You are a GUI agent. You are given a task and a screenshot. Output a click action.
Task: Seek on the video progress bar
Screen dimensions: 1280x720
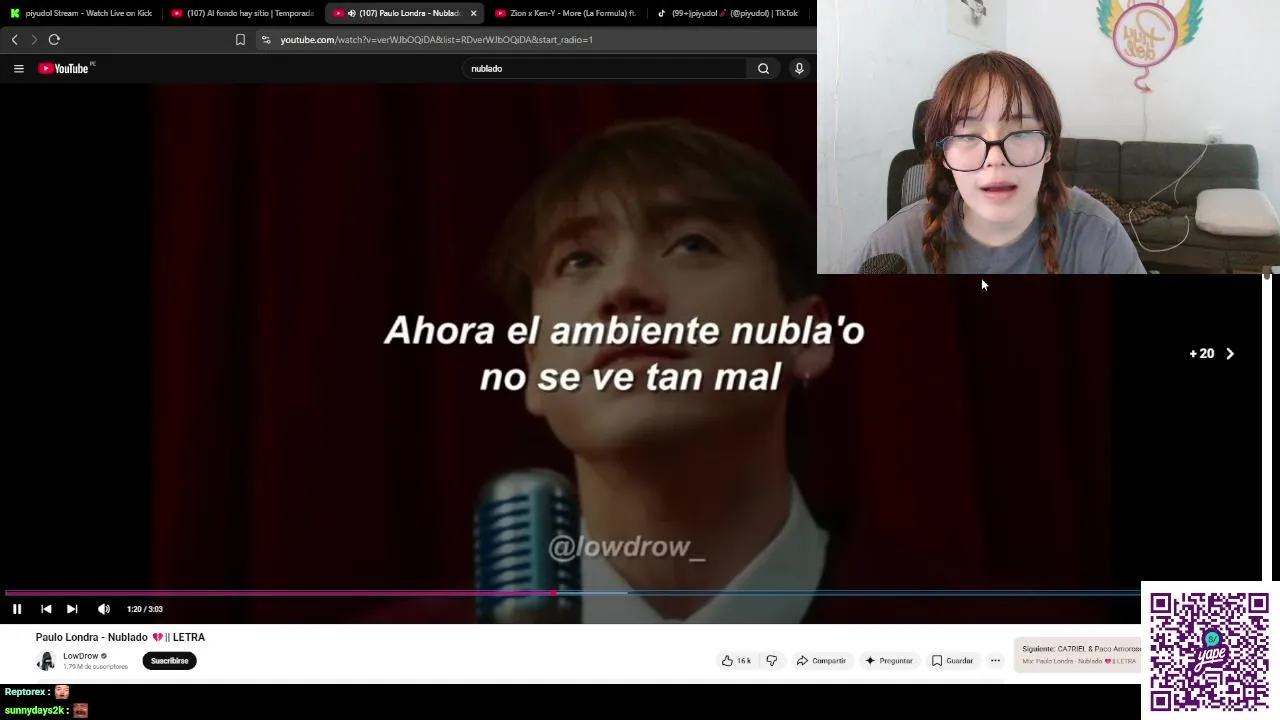(x=572, y=593)
